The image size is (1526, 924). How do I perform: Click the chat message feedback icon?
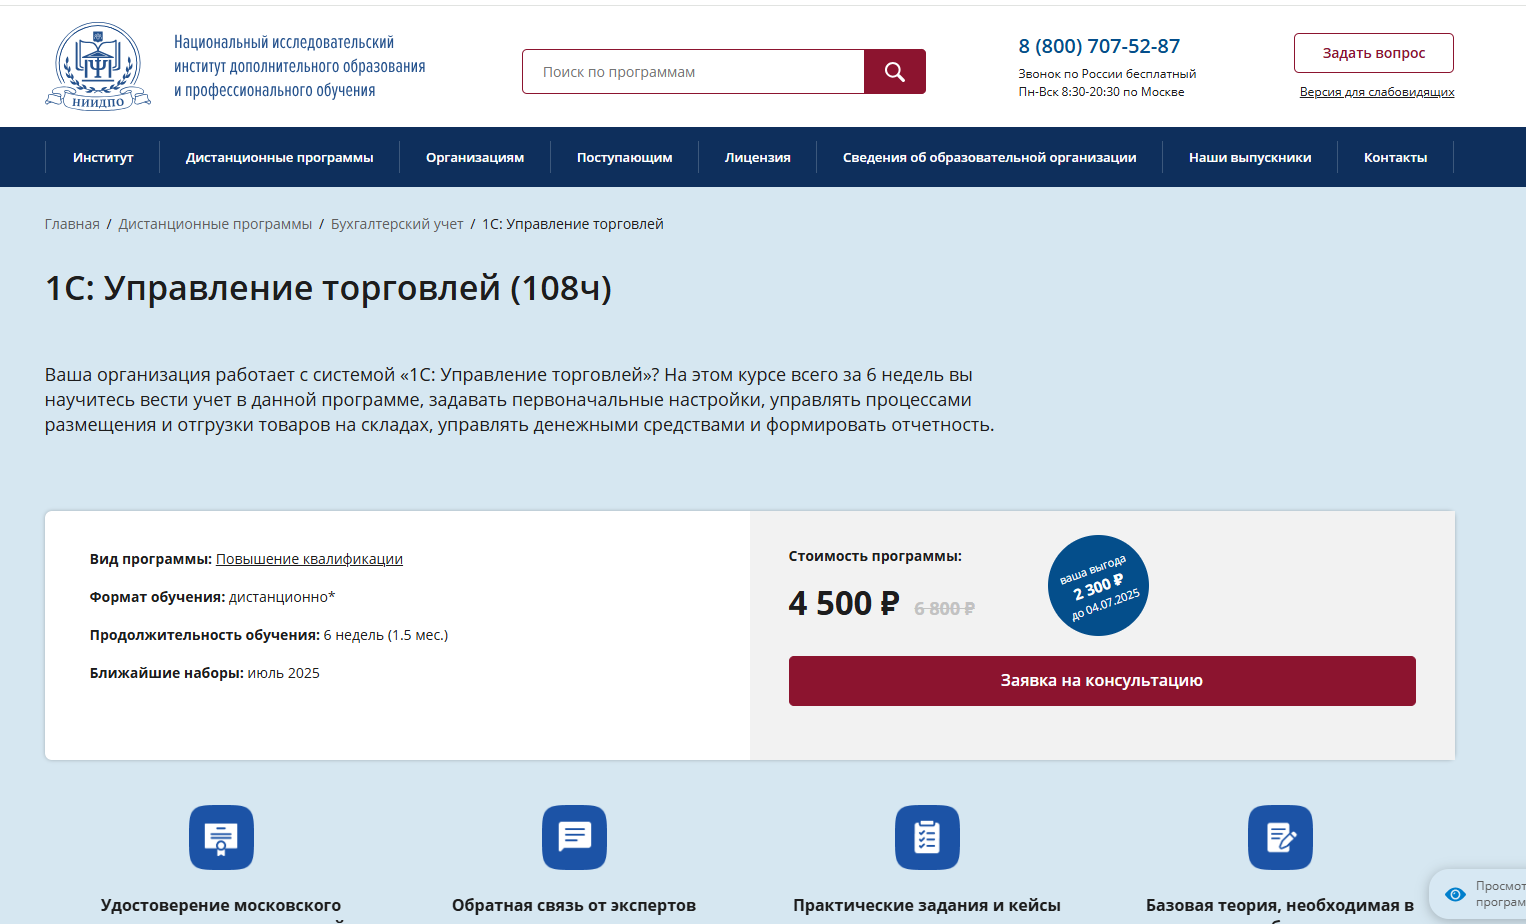(x=574, y=837)
